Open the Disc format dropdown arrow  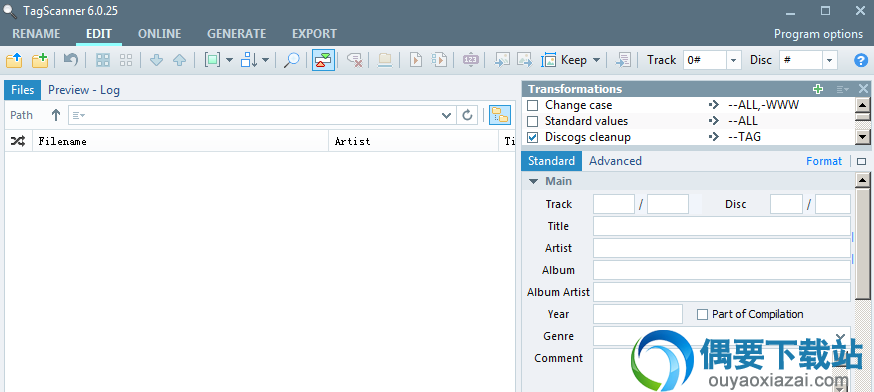(x=829, y=60)
